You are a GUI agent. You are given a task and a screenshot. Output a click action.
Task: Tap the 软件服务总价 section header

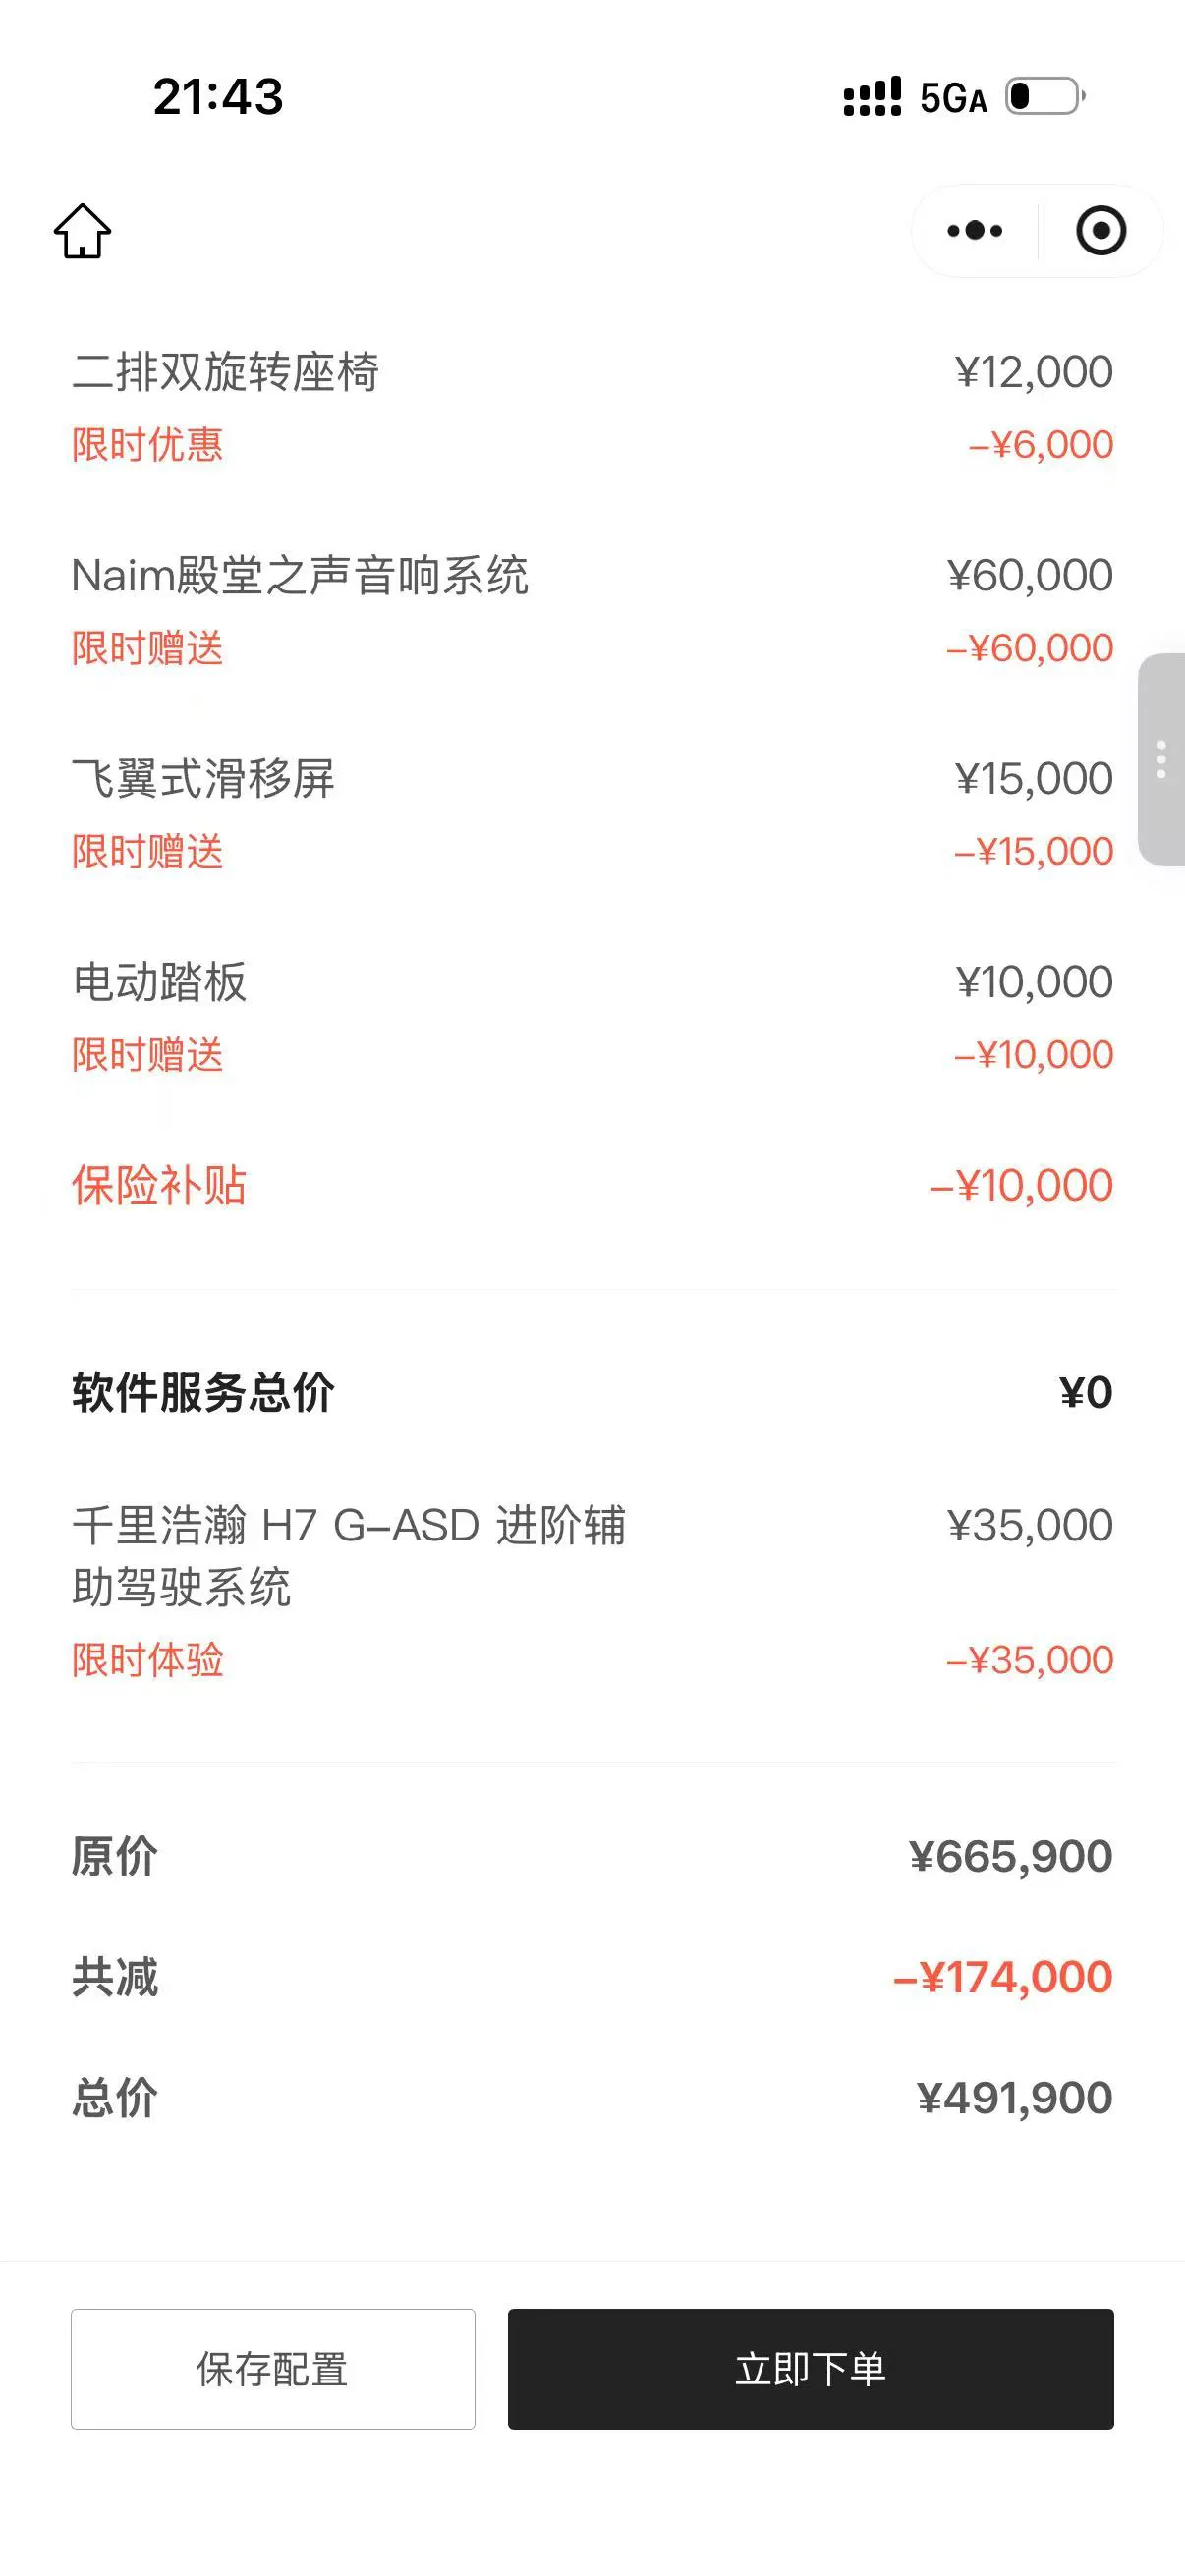tap(203, 1392)
